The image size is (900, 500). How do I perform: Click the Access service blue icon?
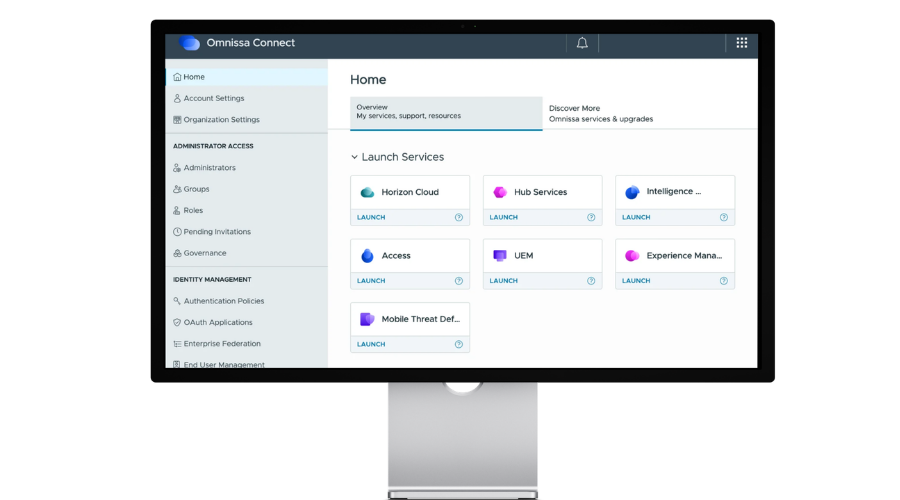pos(367,255)
